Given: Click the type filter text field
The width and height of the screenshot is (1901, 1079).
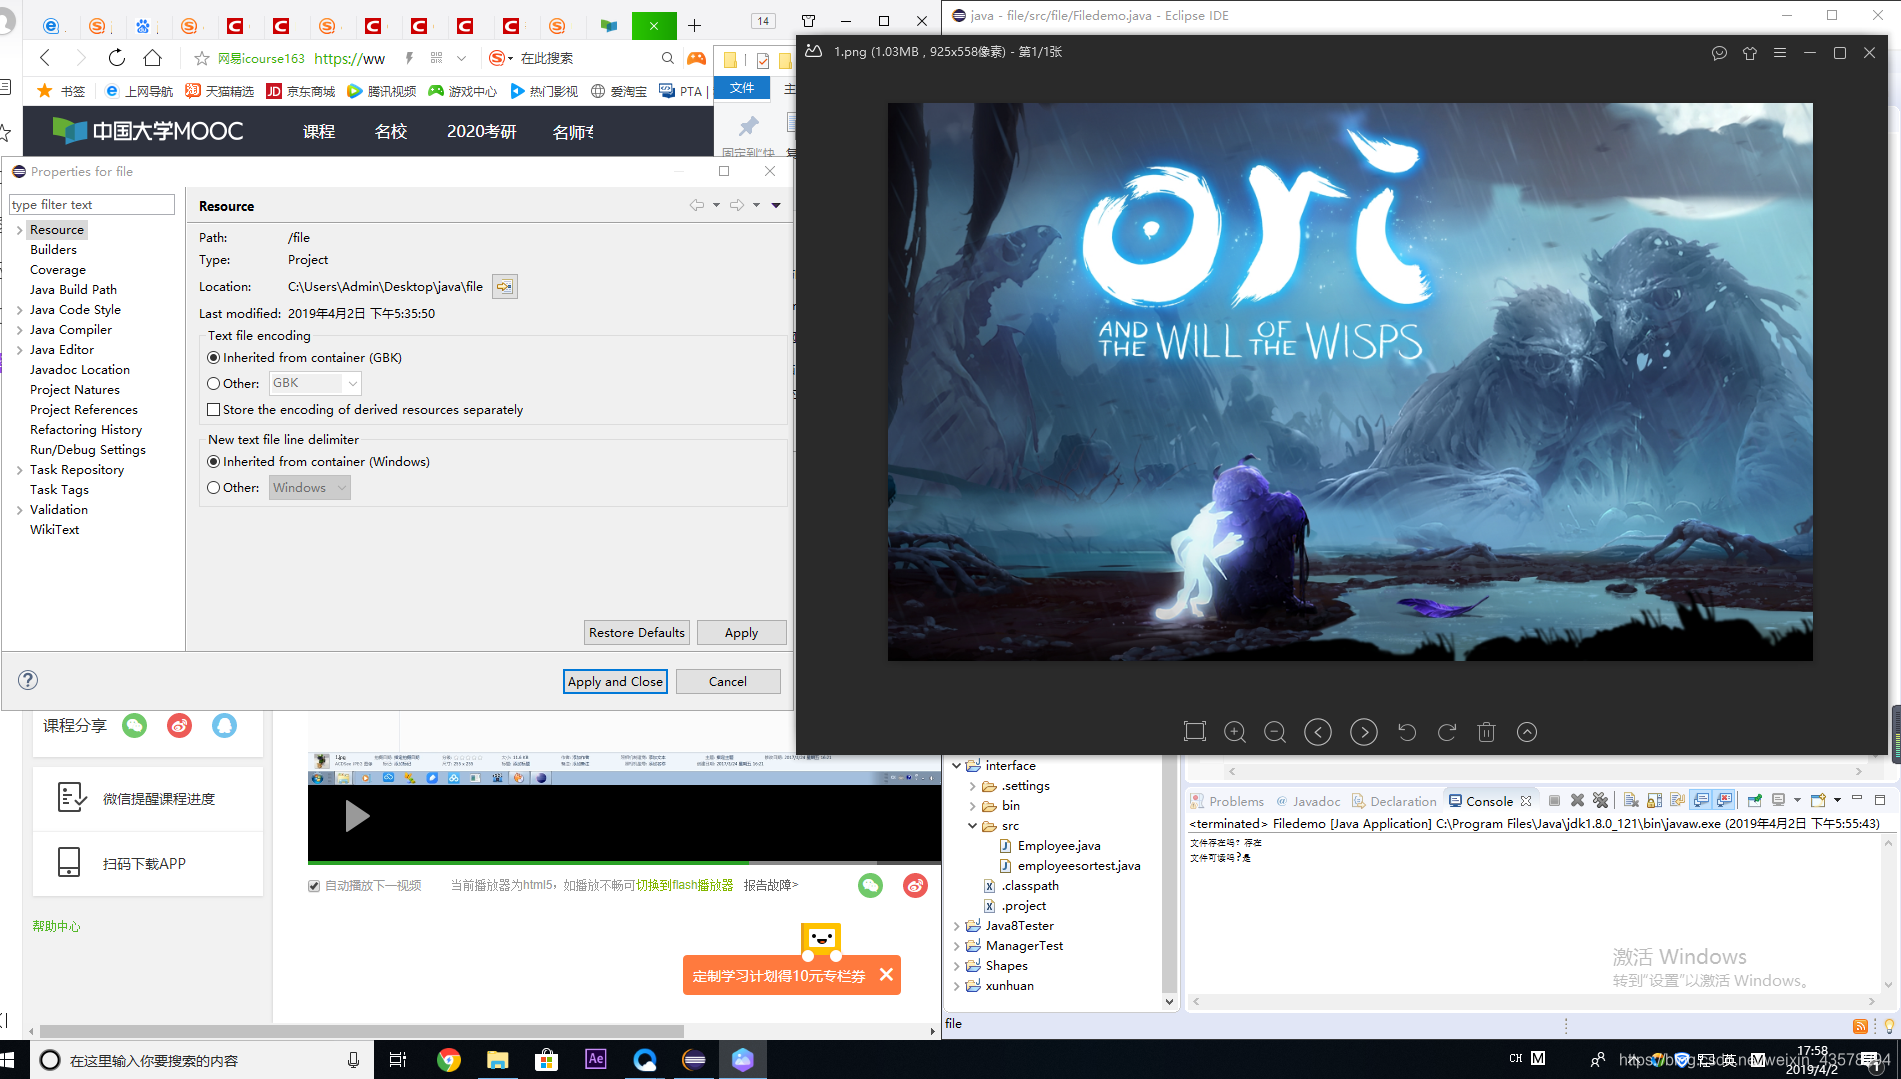Looking at the screenshot, I should (x=92, y=205).
